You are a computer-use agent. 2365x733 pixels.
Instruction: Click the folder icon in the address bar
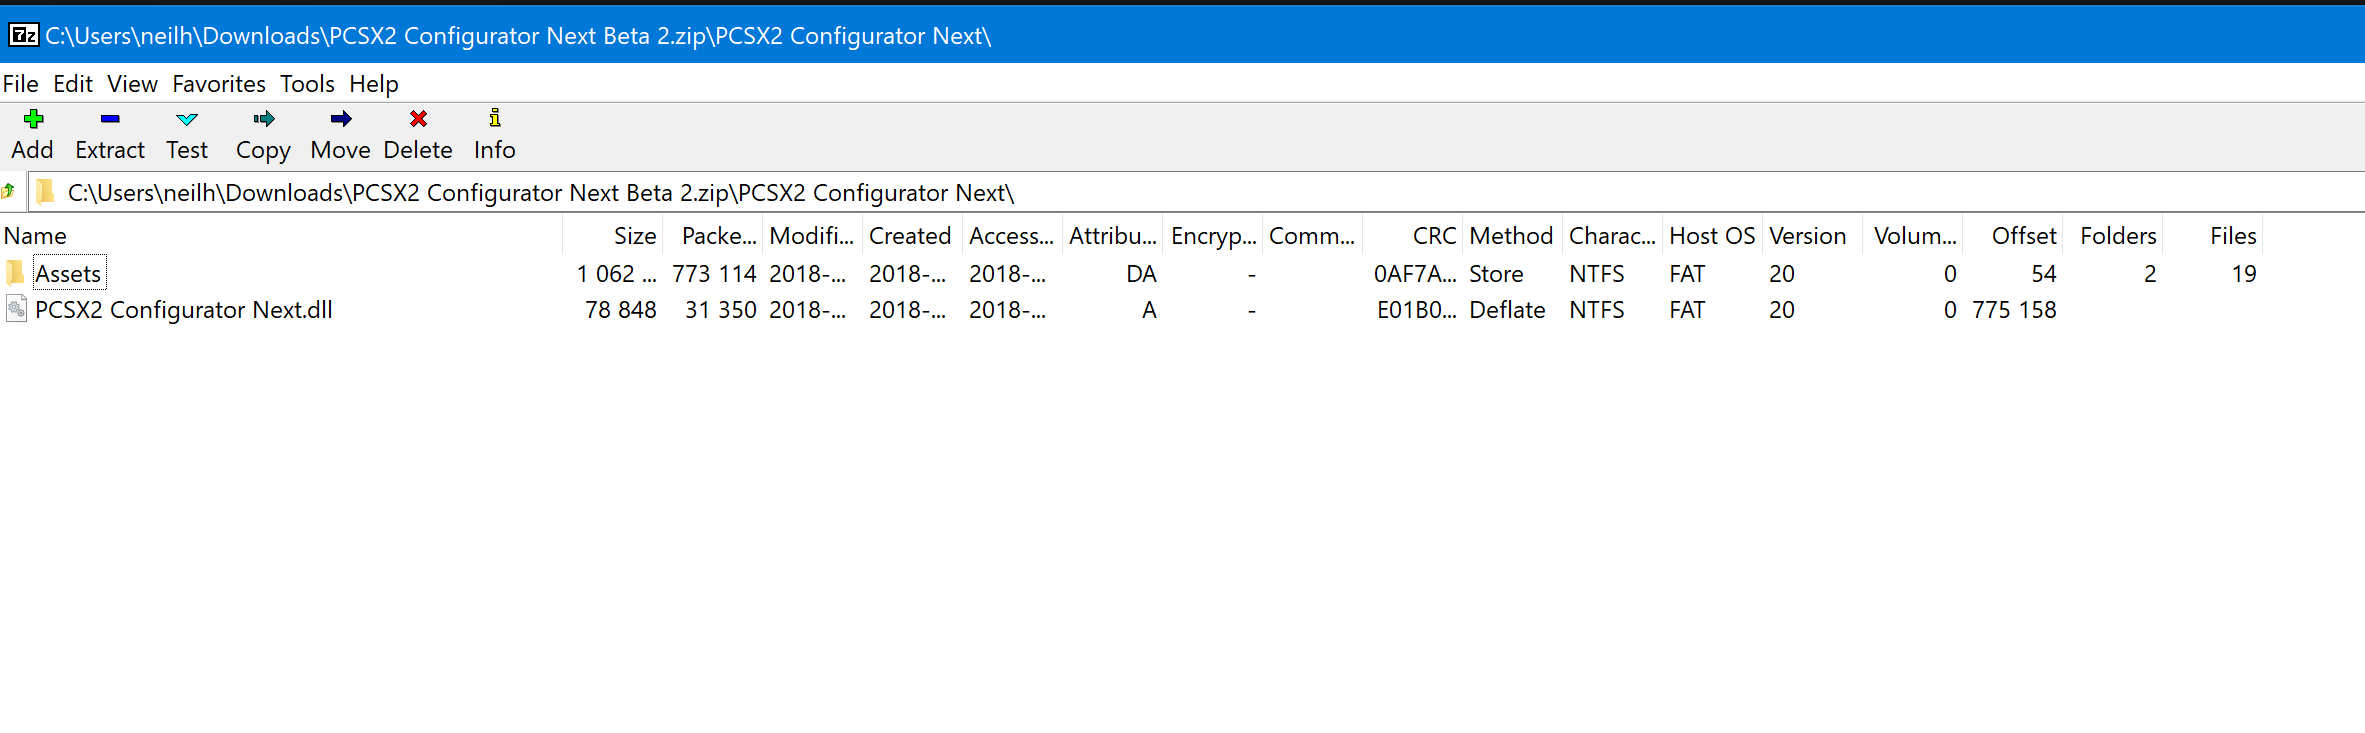tap(45, 191)
